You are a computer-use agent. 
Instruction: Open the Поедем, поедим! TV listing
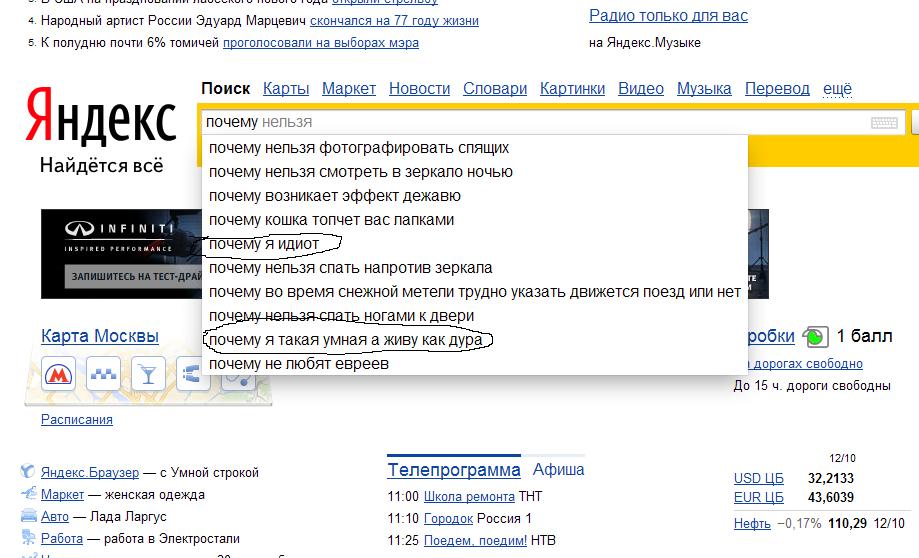click(475, 540)
